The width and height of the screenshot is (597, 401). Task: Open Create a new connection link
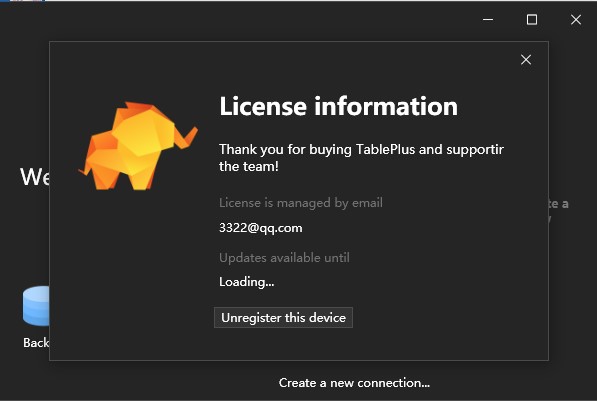pos(354,383)
